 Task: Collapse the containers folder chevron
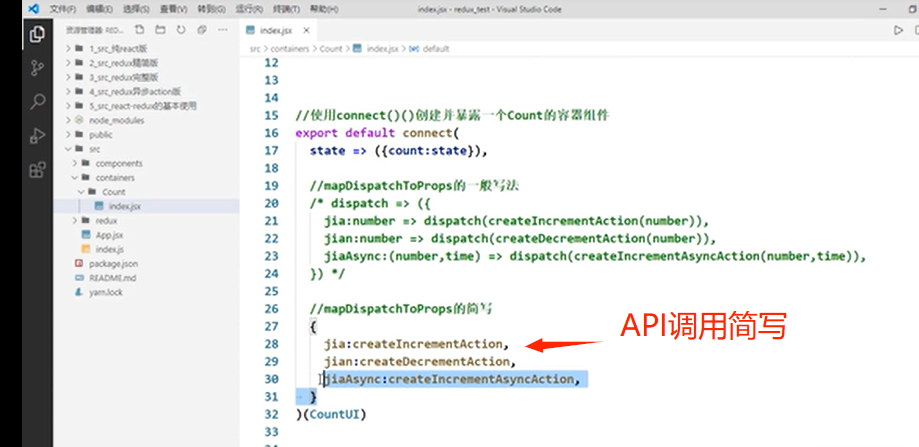[74, 178]
